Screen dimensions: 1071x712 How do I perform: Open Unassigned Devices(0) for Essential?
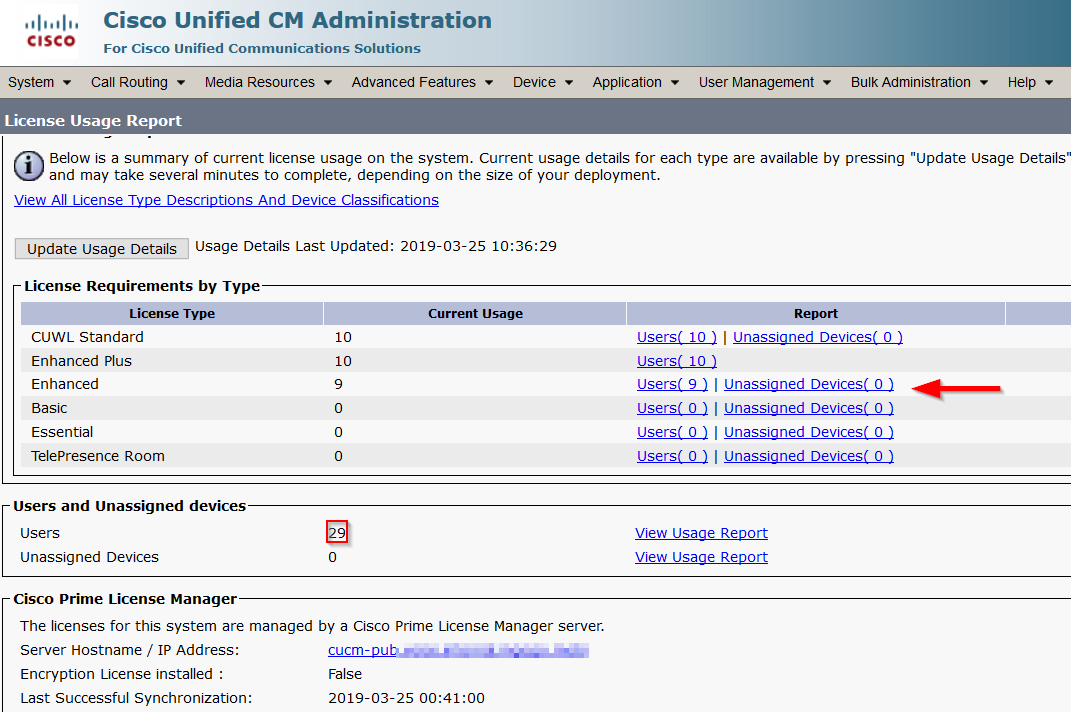click(x=809, y=432)
